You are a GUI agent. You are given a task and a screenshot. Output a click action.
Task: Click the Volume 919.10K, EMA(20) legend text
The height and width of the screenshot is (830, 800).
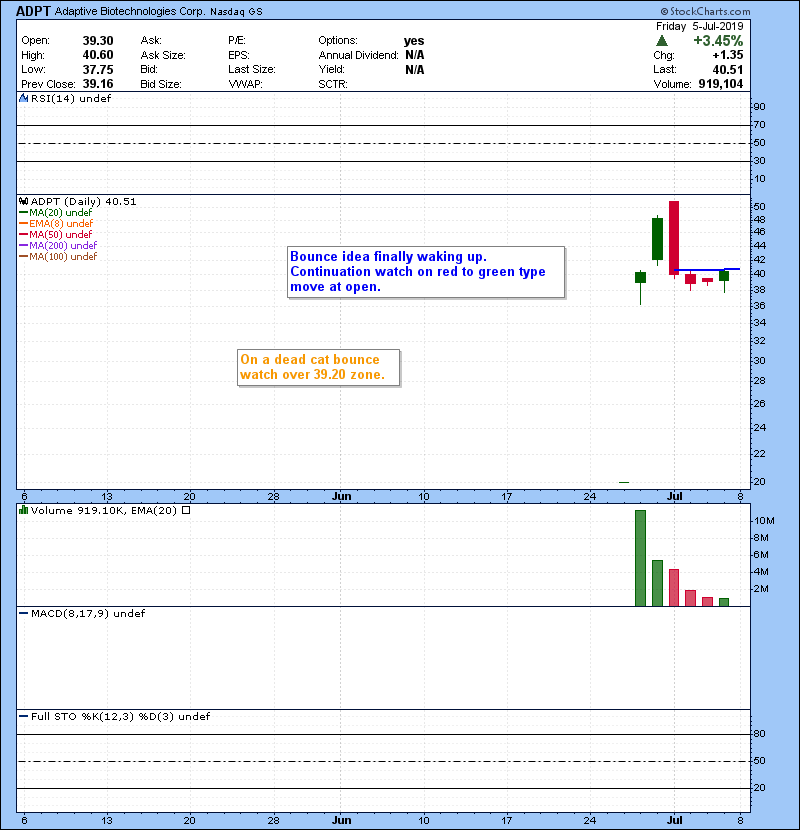coord(104,511)
